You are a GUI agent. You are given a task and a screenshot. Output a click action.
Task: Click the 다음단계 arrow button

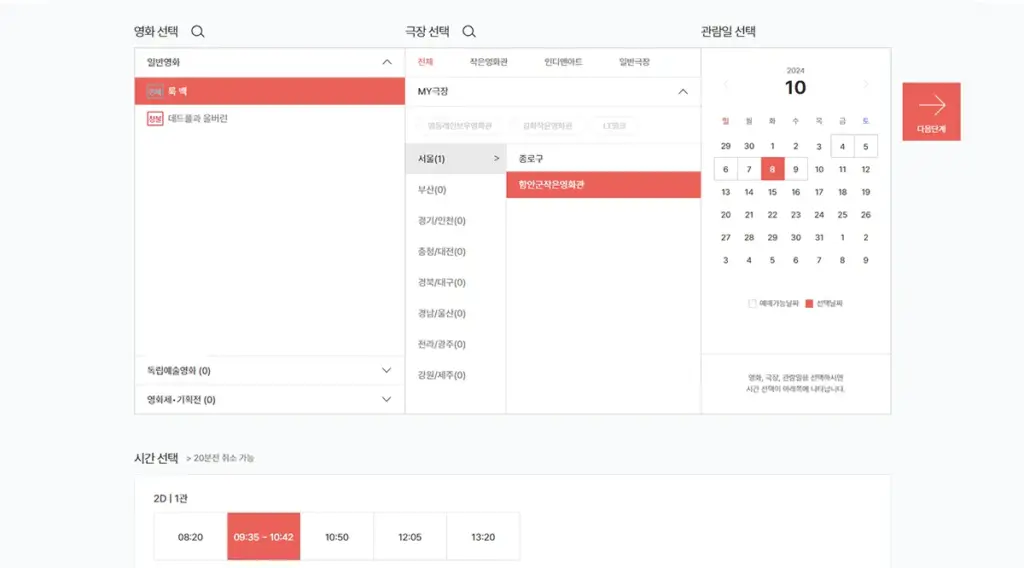(x=931, y=111)
